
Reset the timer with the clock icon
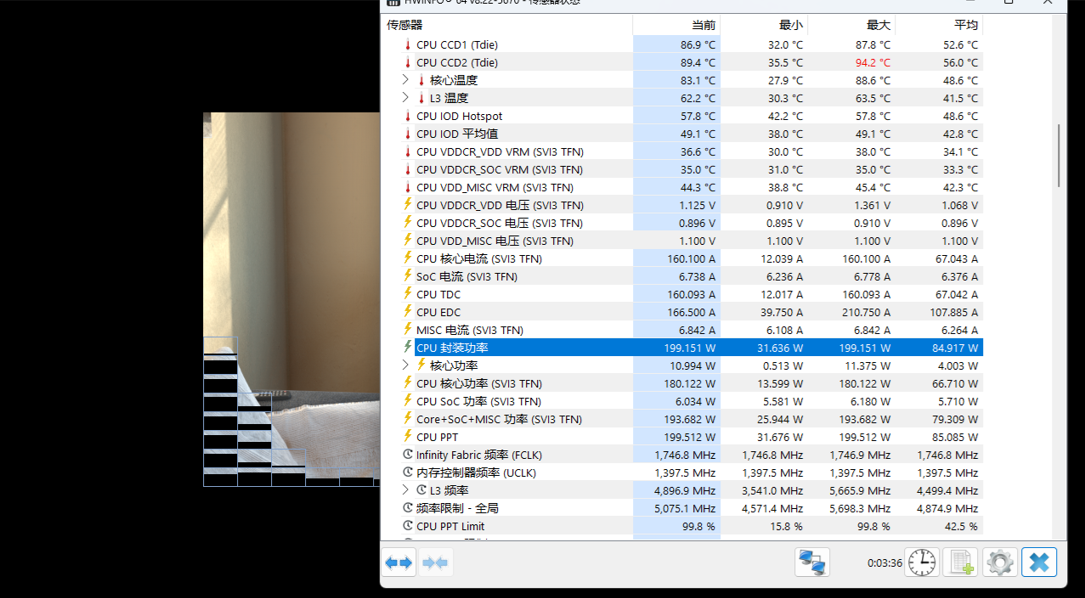[922, 563]
